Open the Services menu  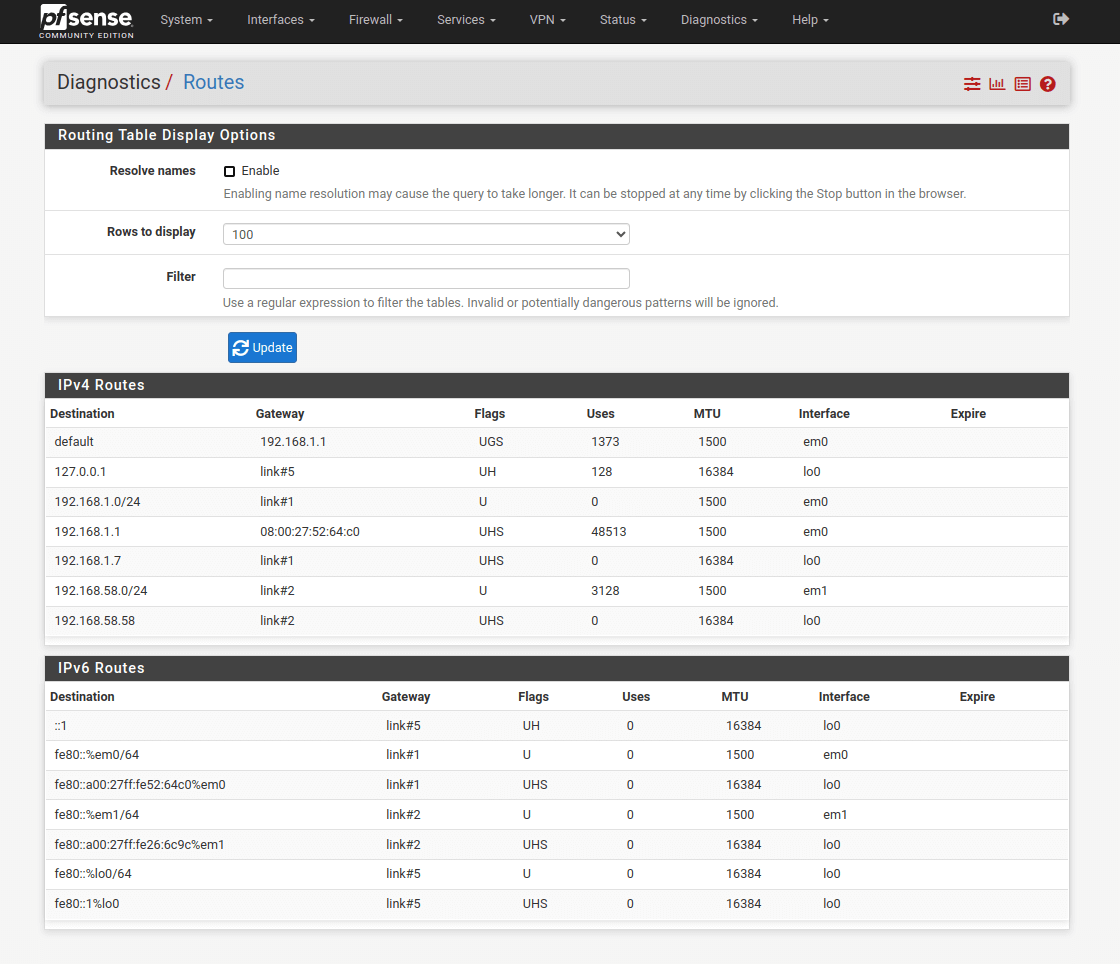pyautogui.click(x=466, y=20)
